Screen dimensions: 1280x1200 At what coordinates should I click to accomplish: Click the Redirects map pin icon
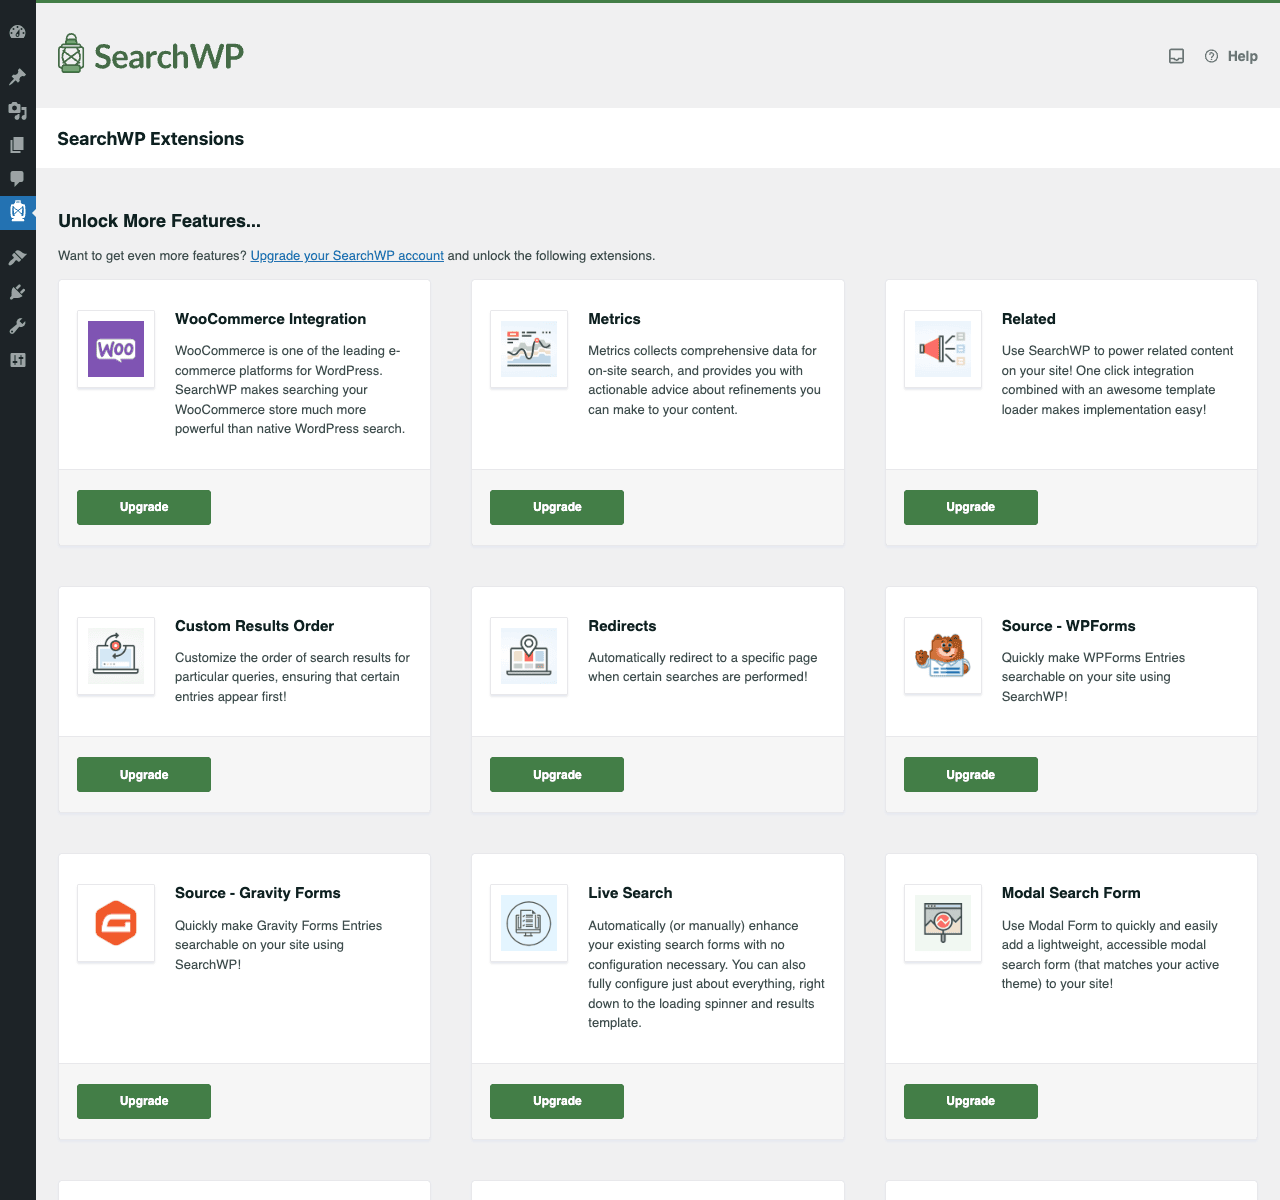(x=529, y=656)
